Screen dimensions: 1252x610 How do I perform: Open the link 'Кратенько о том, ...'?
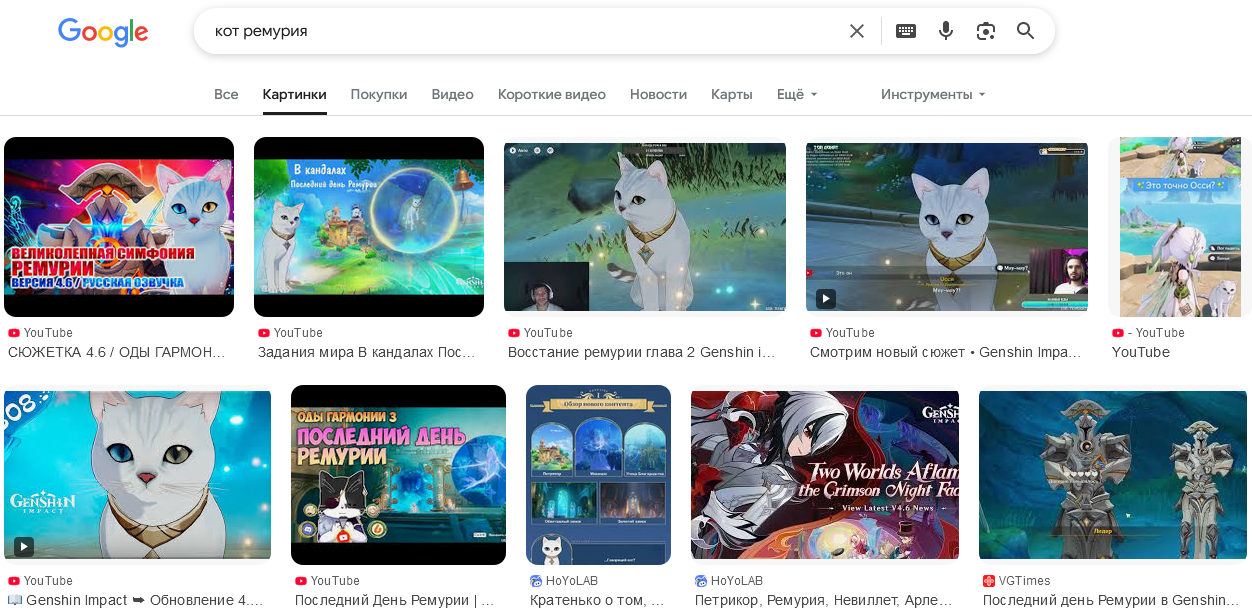(597, 600)
